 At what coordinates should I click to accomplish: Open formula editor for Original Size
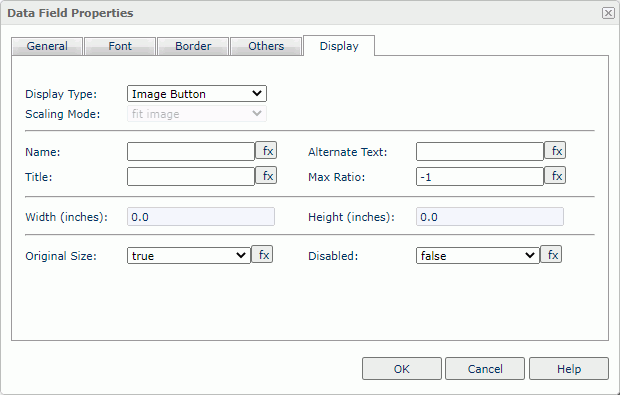click(262, 255)
